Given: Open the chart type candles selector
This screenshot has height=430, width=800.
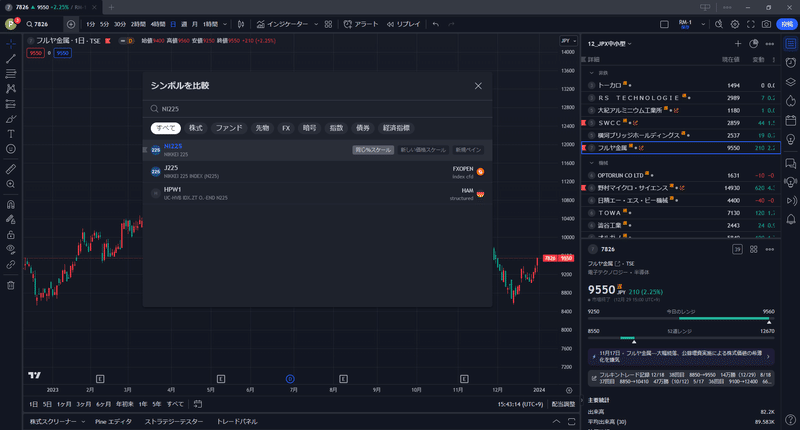Looking at the screenshot, I should [241, 24].
